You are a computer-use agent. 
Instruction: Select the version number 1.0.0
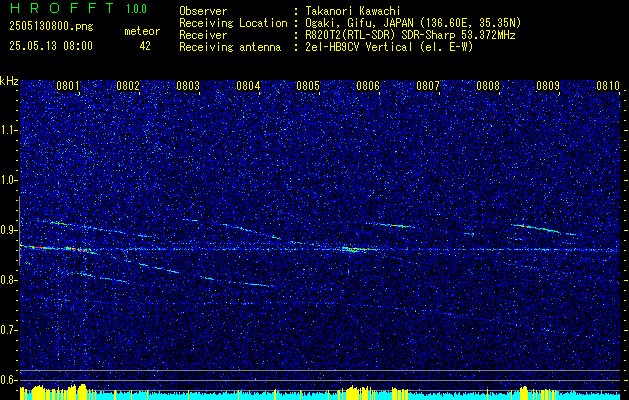136,9
